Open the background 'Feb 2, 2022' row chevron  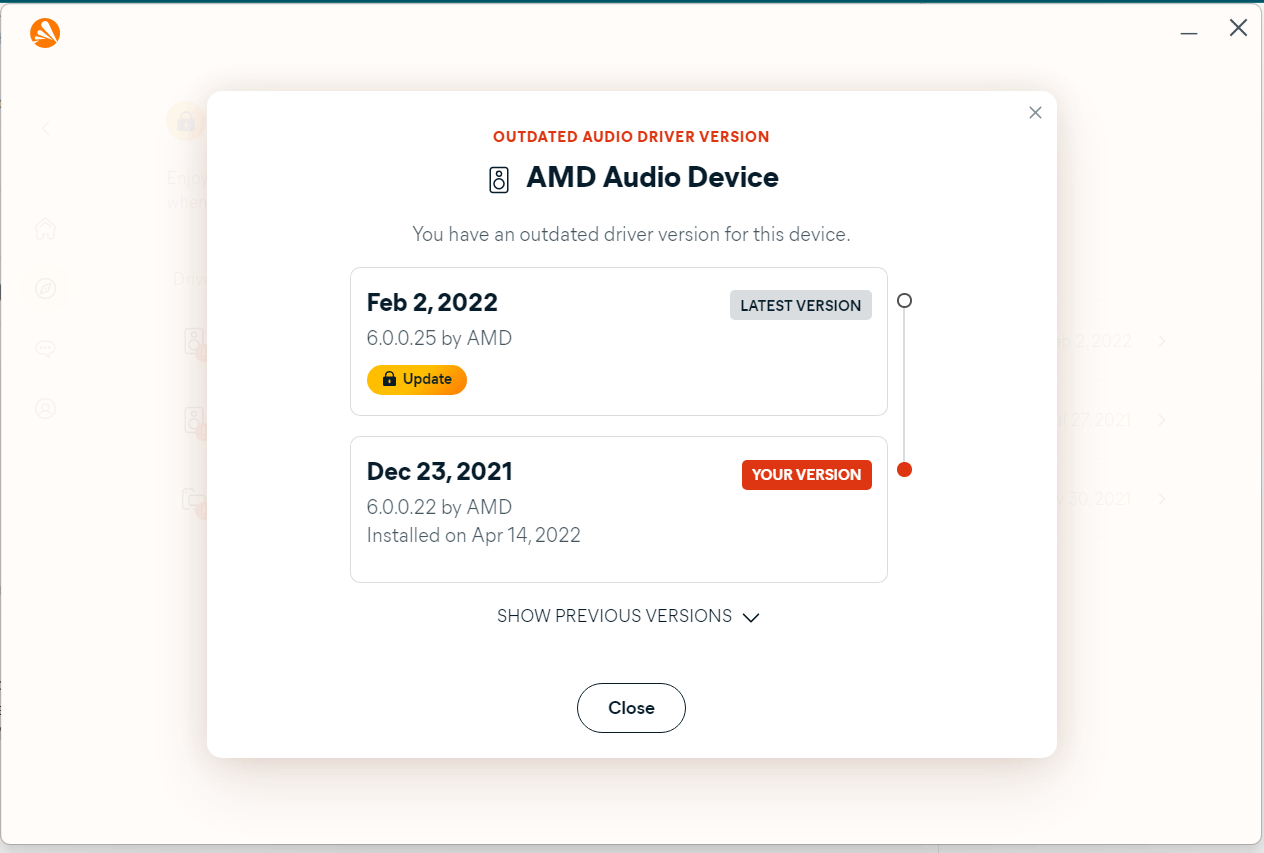point(1162,341)
